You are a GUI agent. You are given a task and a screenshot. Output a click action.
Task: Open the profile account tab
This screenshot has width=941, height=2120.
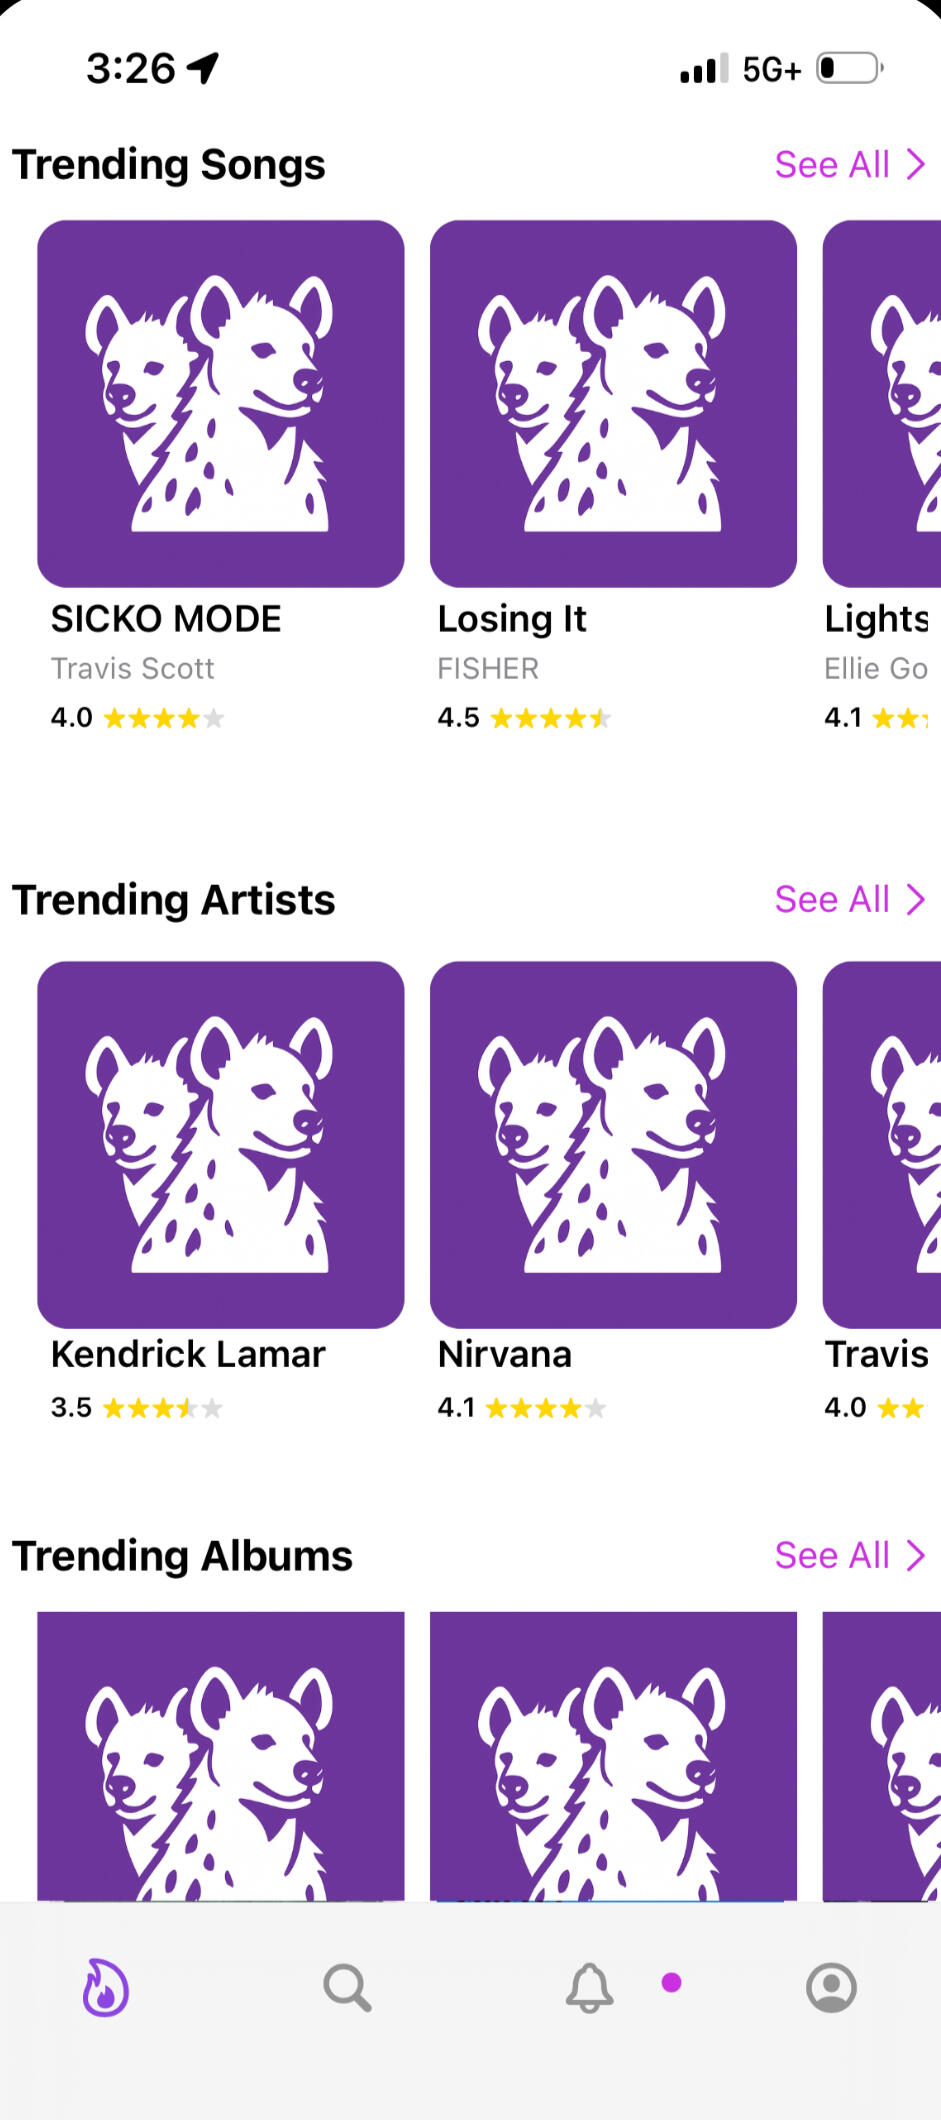(831, 1987)
